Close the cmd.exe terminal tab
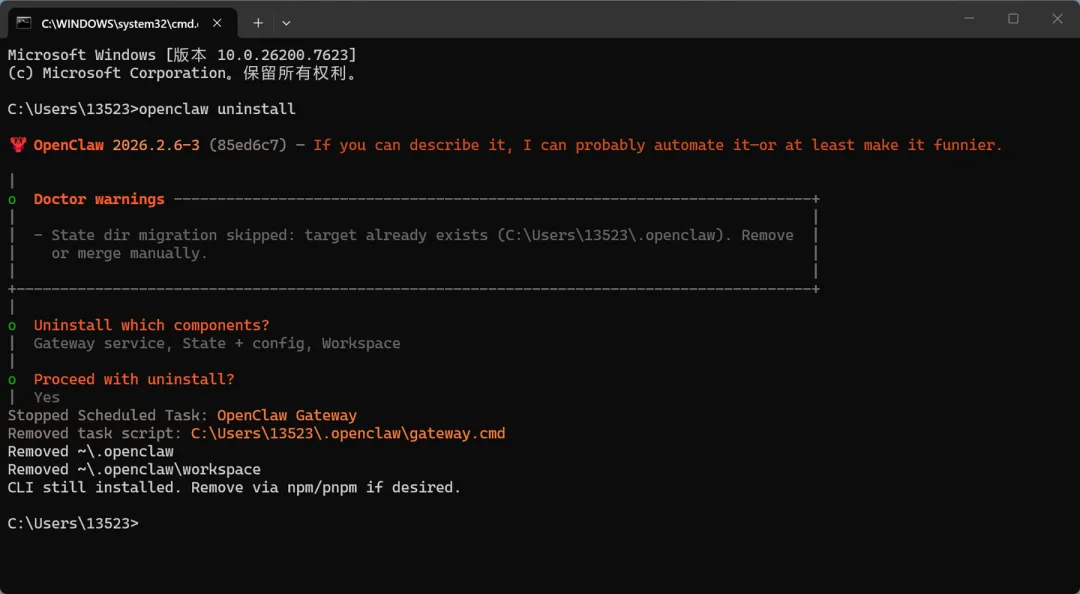Viewport: 1080px width, 594px height. [217, 22]
